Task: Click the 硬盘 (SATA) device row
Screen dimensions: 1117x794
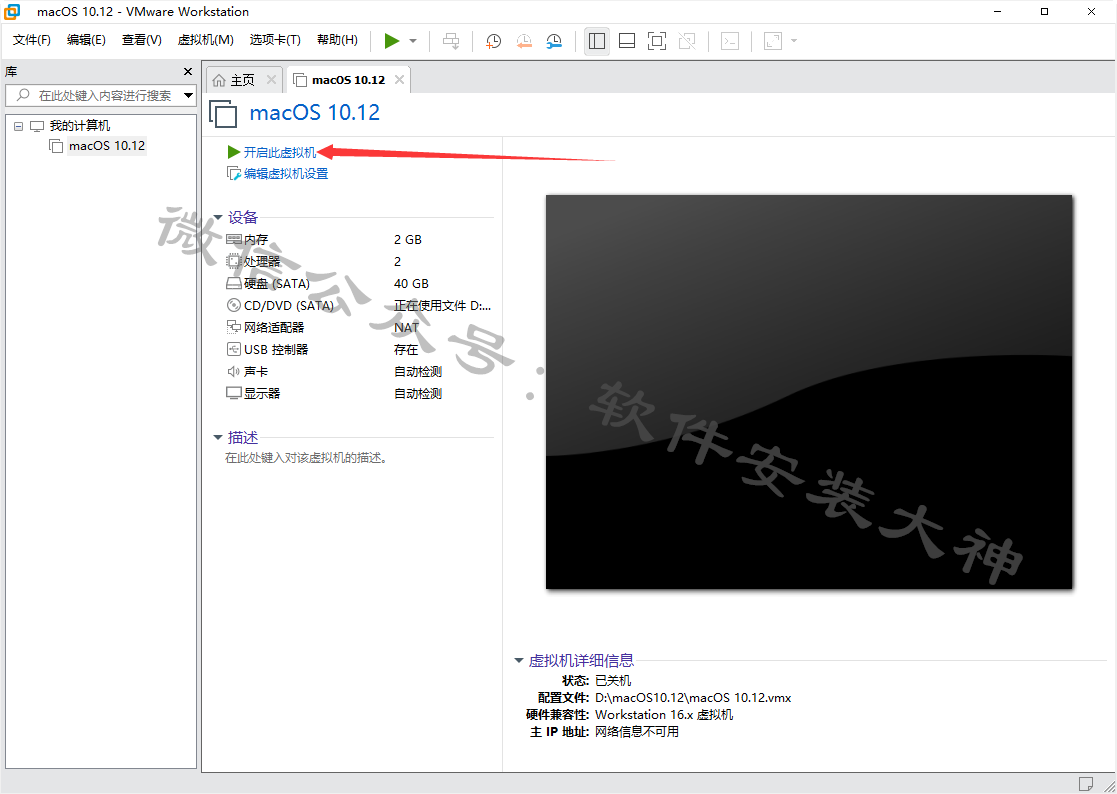Action: pos(358,283)
